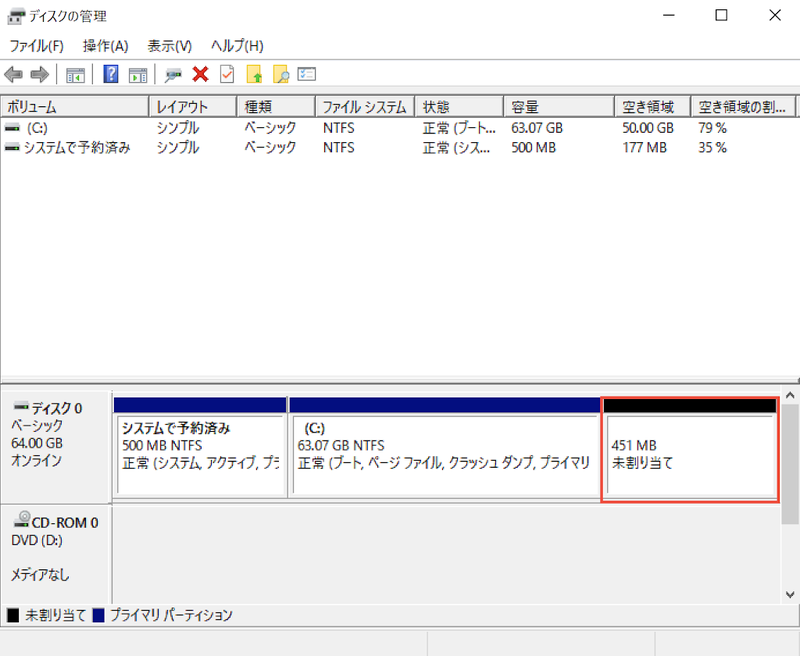Click the Forward arrow toolbar icon
This screenshot has height=656, width=800.
tap(40, 75)
